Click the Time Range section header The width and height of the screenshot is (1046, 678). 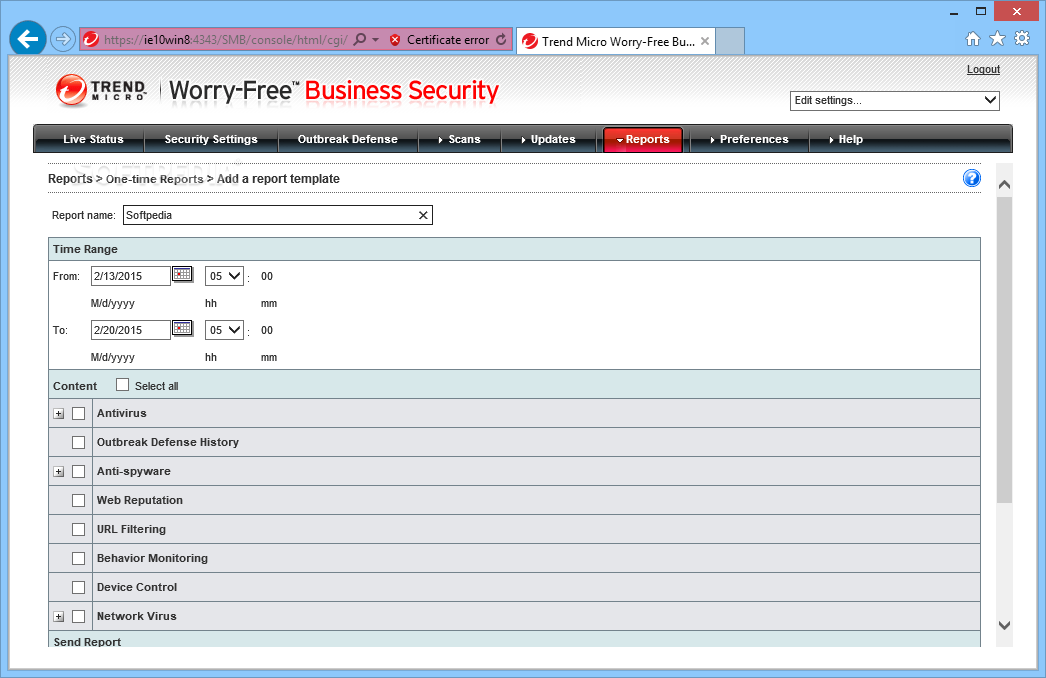(x=514, y=249)
